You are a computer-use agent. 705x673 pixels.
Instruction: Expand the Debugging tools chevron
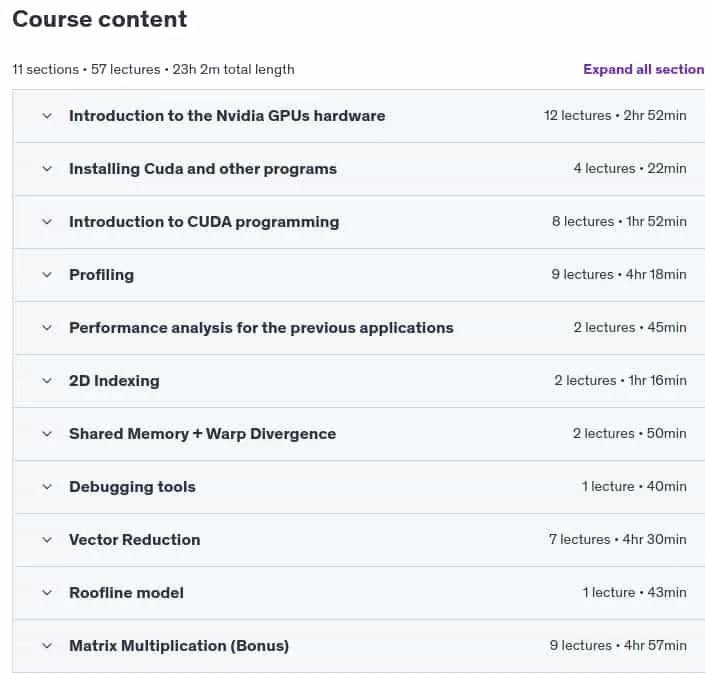click(47, 487)
